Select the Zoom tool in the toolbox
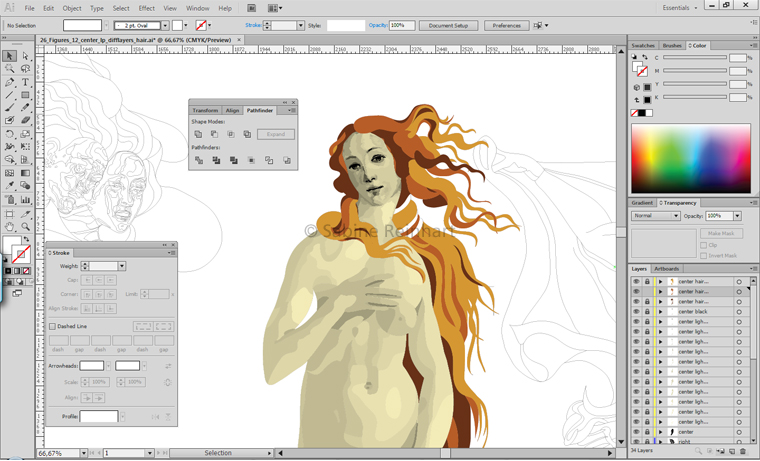Screen dimensions: 760x461 pyautogui.click(x=25, y=227)
